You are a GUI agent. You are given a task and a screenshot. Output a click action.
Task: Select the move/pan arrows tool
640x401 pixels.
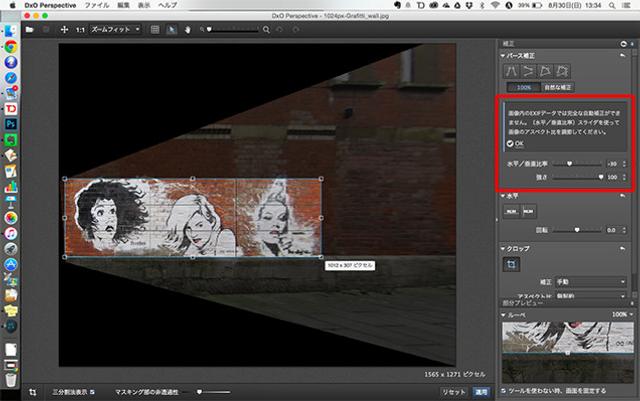point(64,30)
